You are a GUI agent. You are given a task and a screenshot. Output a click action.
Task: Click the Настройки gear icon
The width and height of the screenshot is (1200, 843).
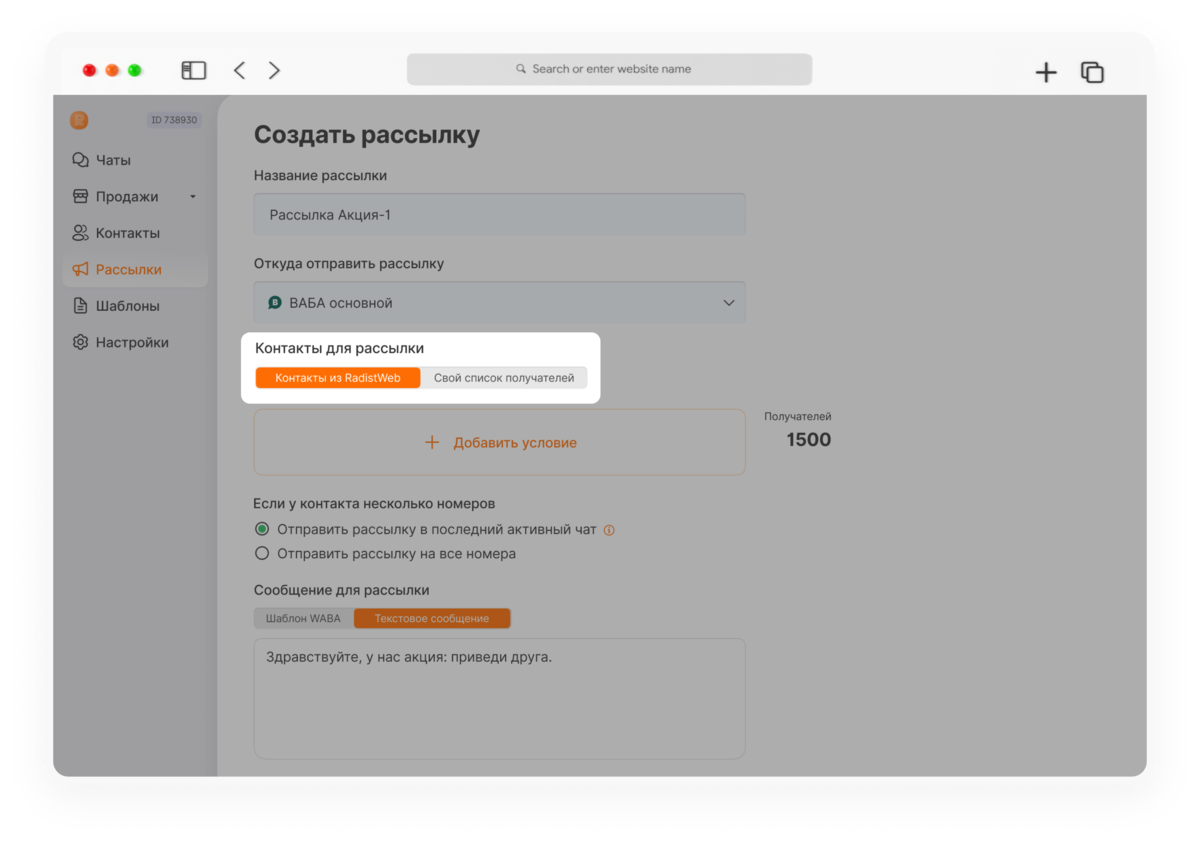[x=80, y=342]
